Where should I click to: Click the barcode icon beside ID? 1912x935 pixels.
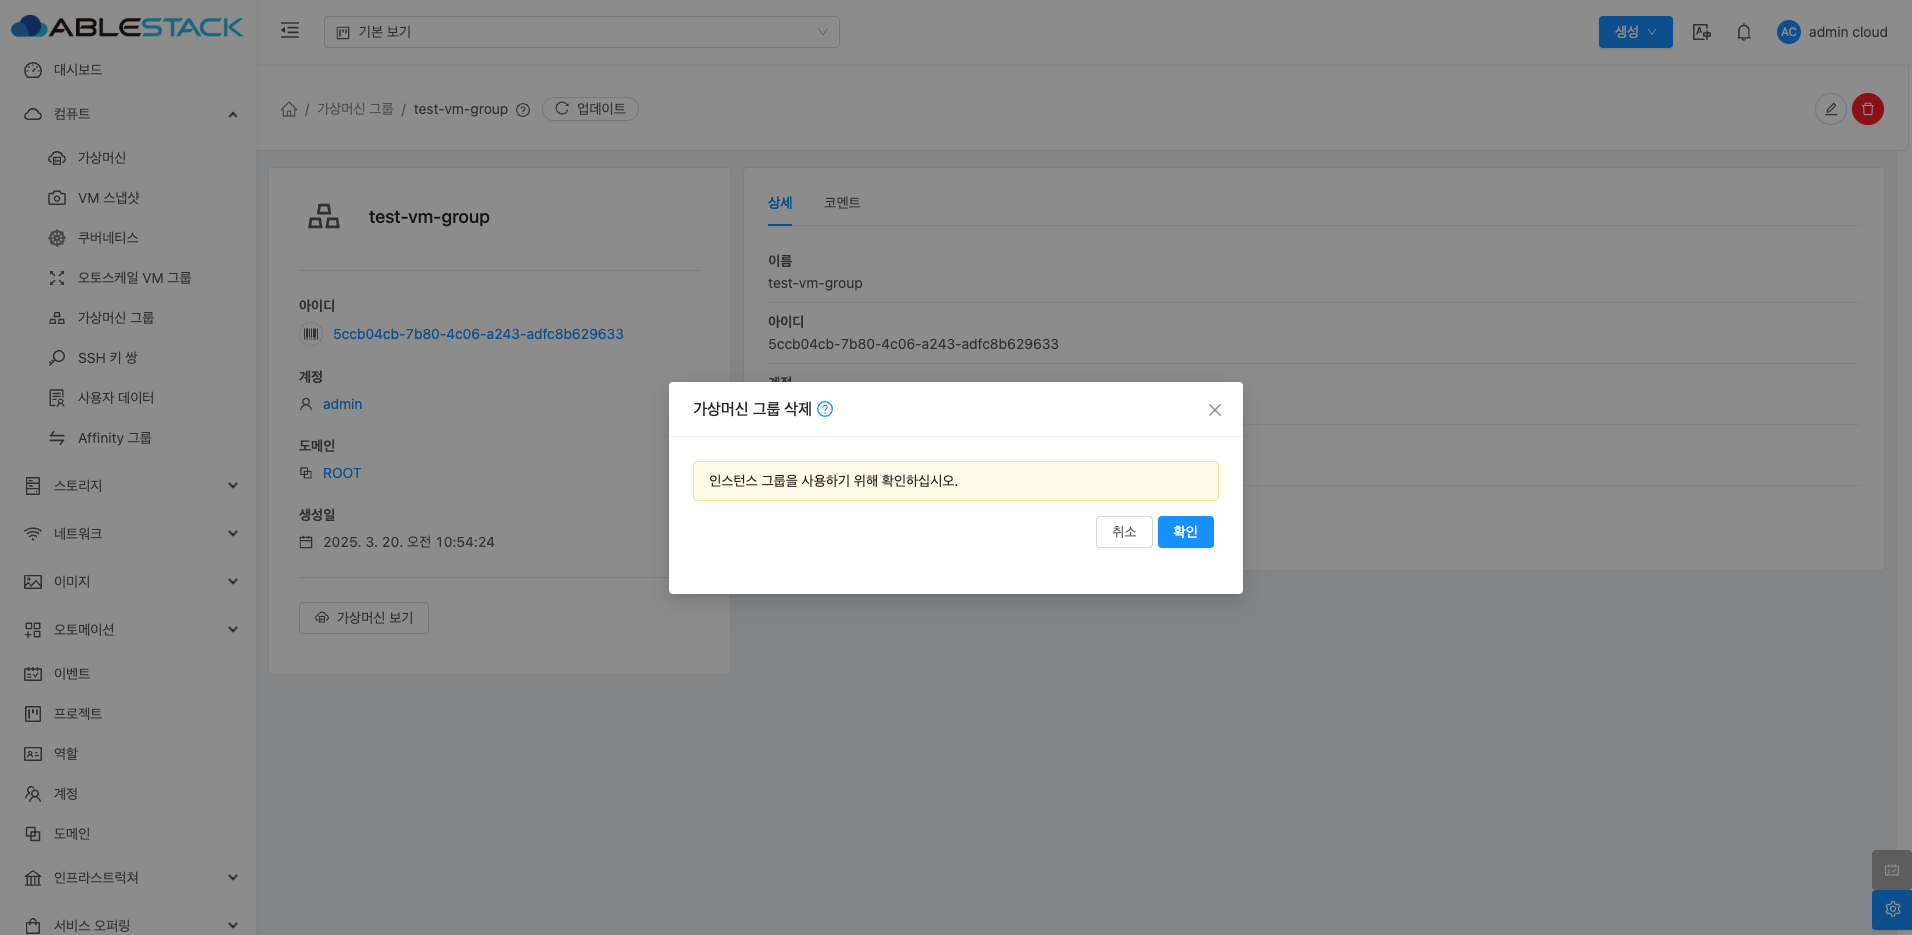pyautogui.click(x=311, y=334)
